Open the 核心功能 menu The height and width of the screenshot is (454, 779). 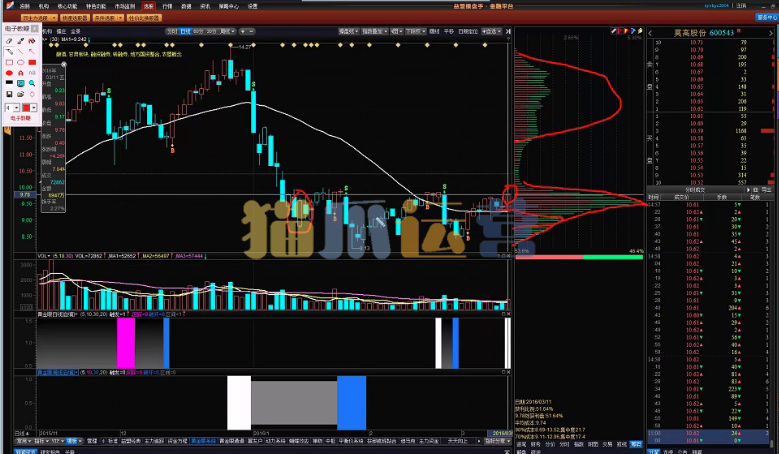click(67, 6)
